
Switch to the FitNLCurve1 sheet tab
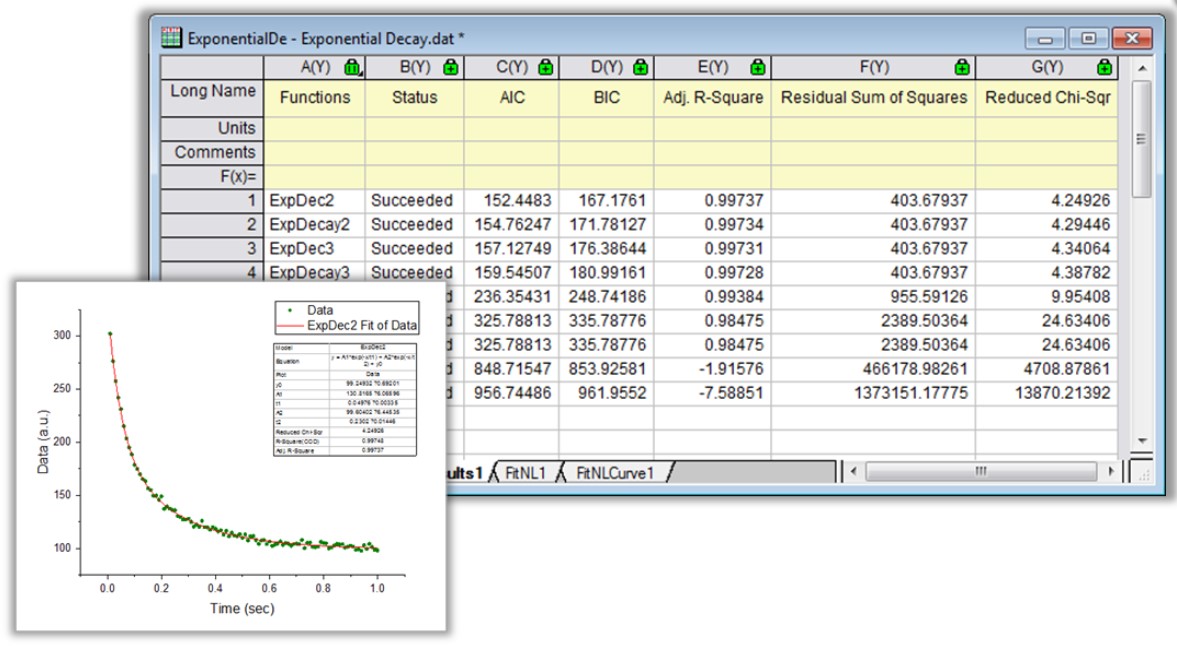[x=615, y=473]
